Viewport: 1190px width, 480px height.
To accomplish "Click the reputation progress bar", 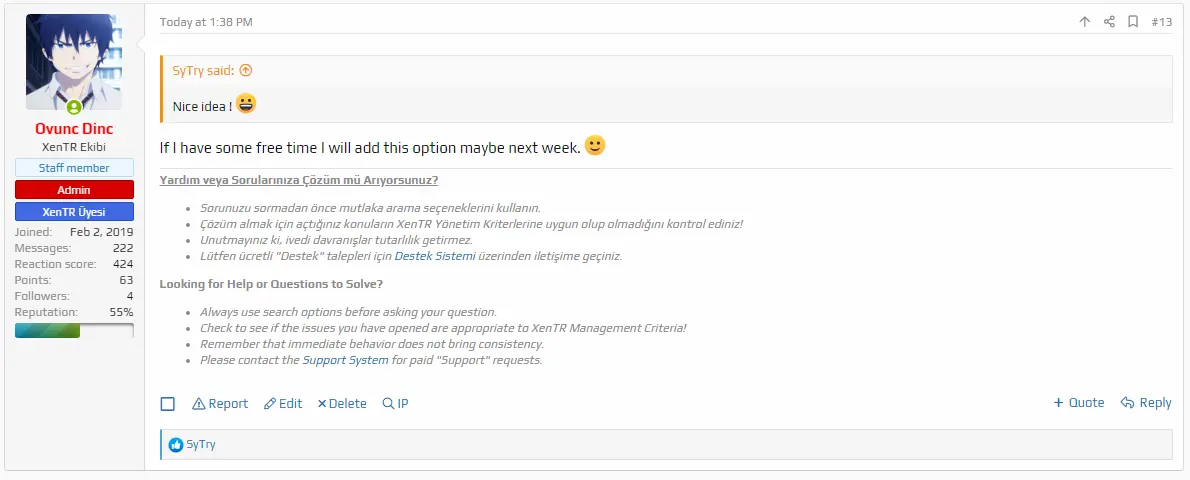I will click(74, 330).
